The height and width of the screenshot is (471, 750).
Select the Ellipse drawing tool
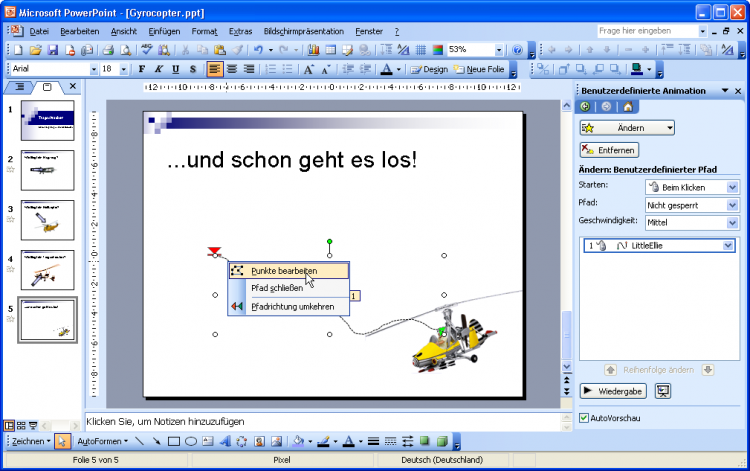click(190, 441)
